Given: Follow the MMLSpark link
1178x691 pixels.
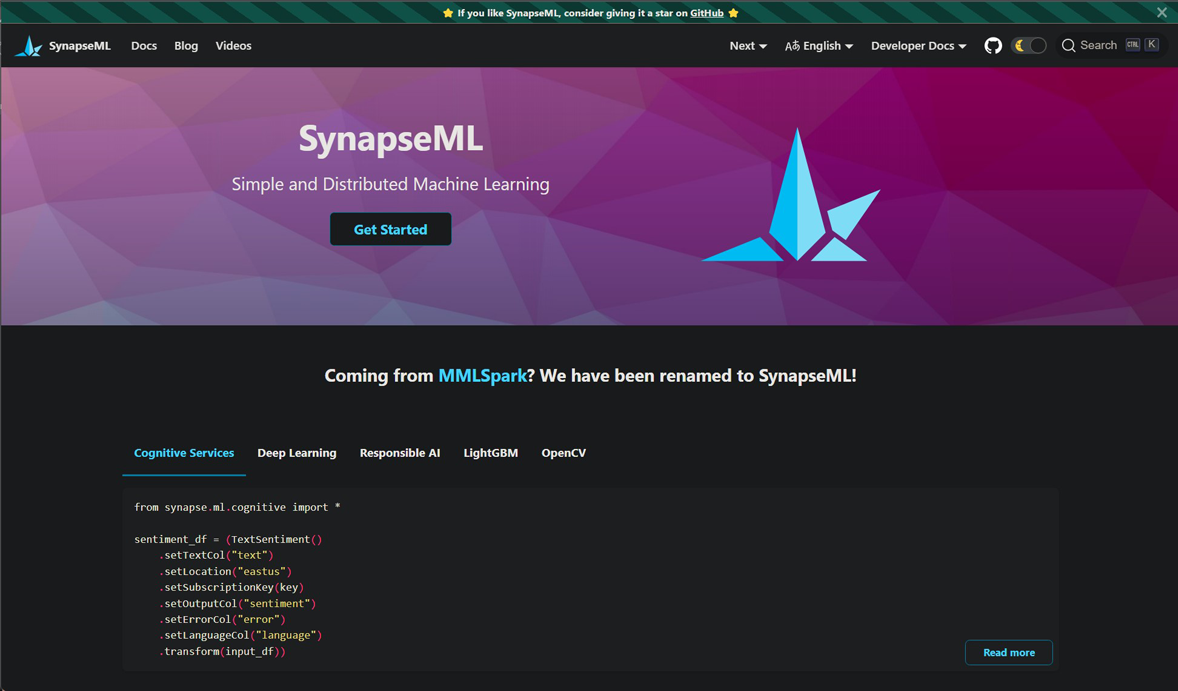Looking at the screenshot, I should point(482,376).
